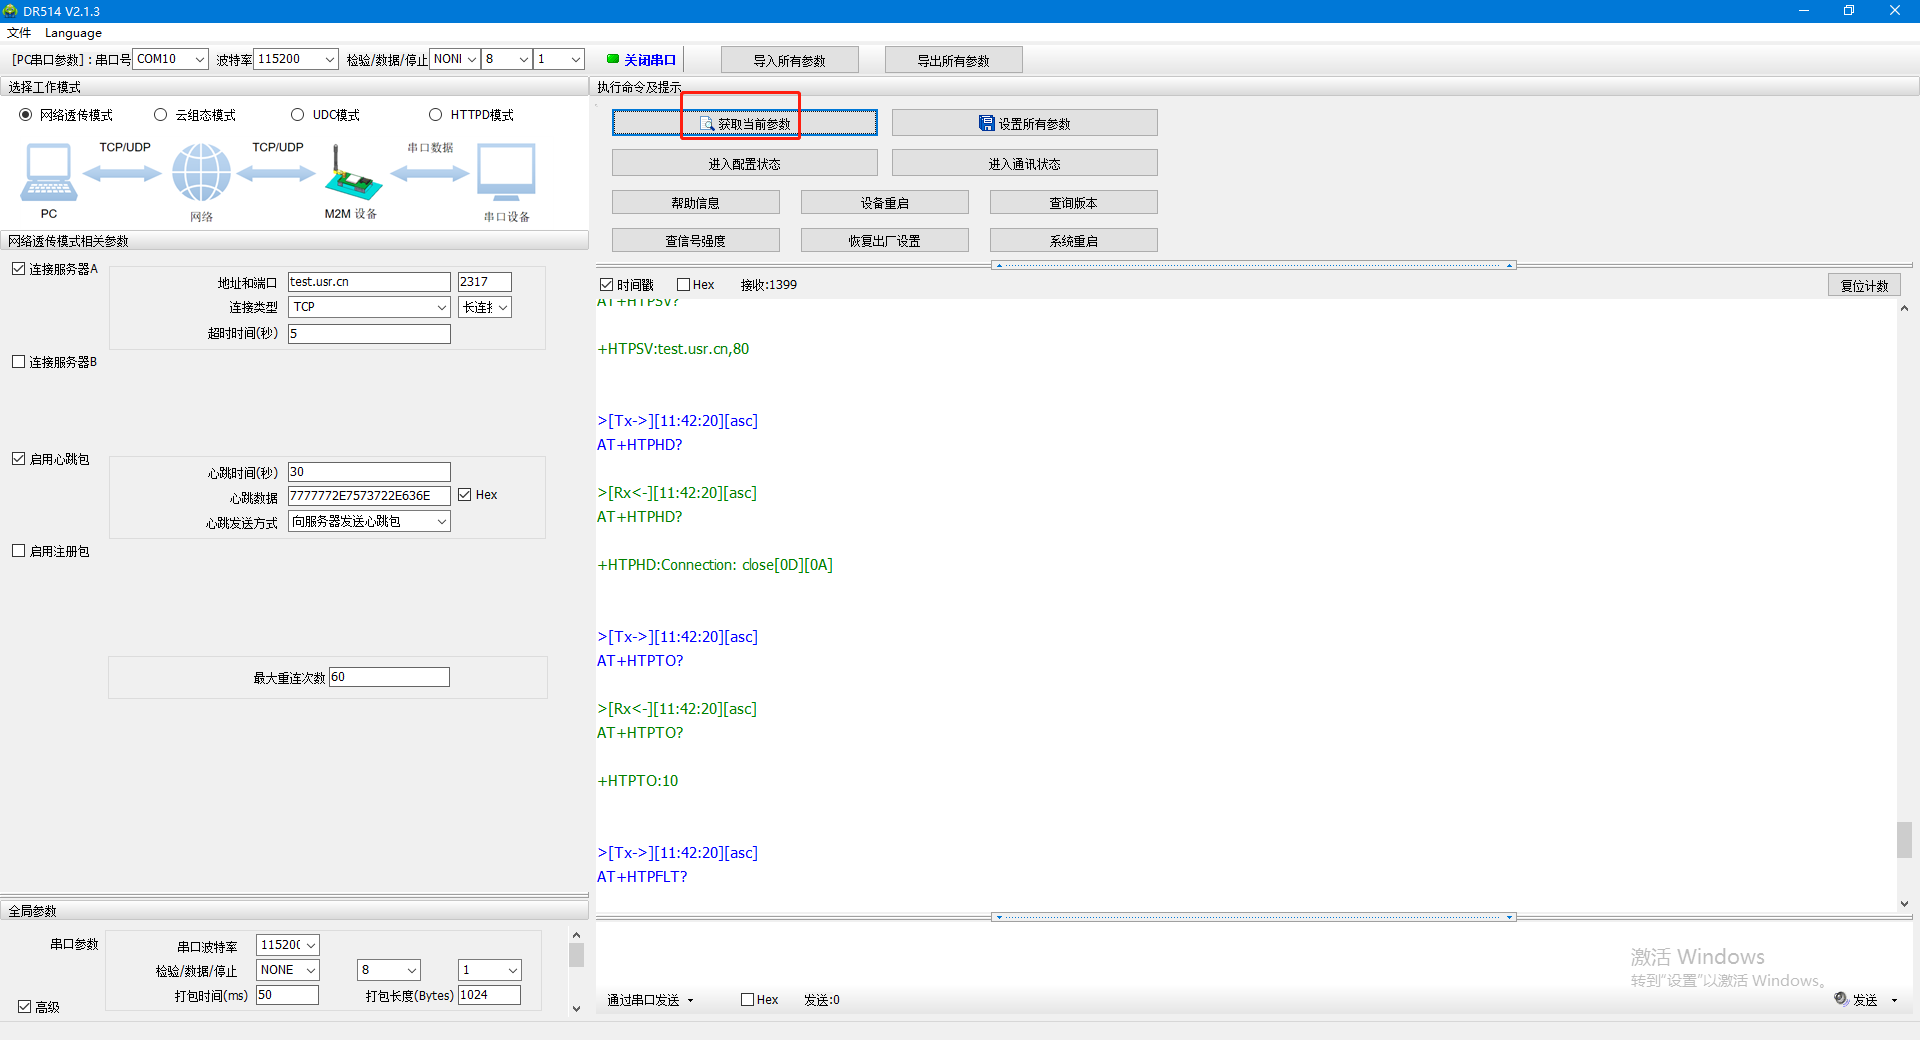This screenshot has width=1920, height=1040.
Task: Toggle the 时间戳 timestamp checkbox
Action: (606, 285)
